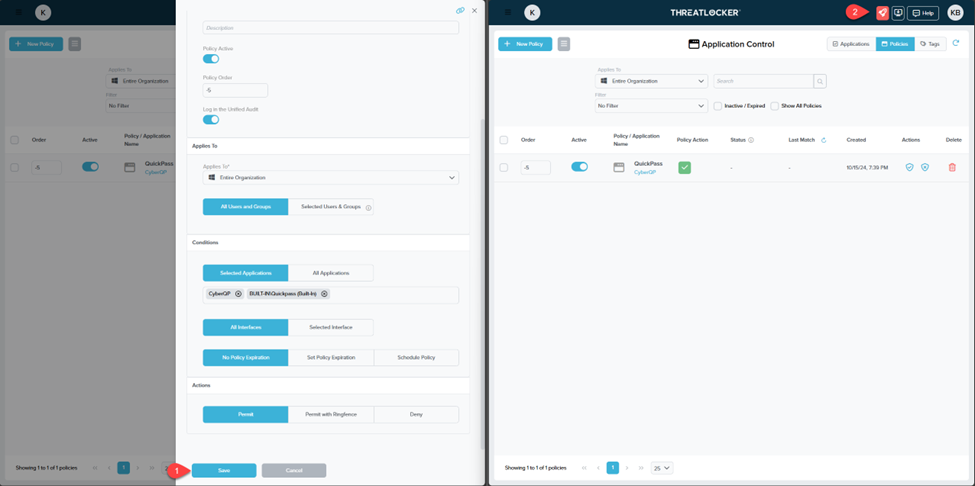
Task: Select all policies header checkbox right window
Action: click(504, 140)
